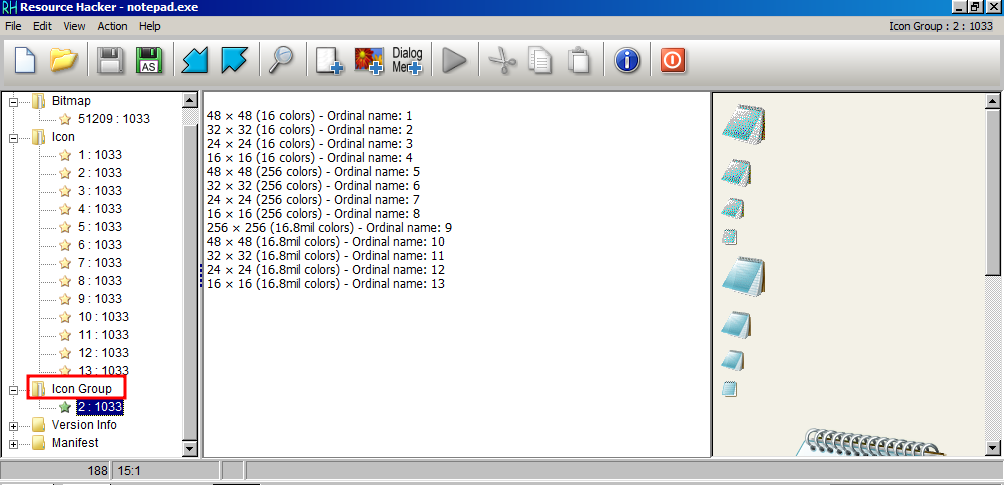Click the Copy pages icon
This screenshot has width=1004, height=485.
[x=540, y=61]
